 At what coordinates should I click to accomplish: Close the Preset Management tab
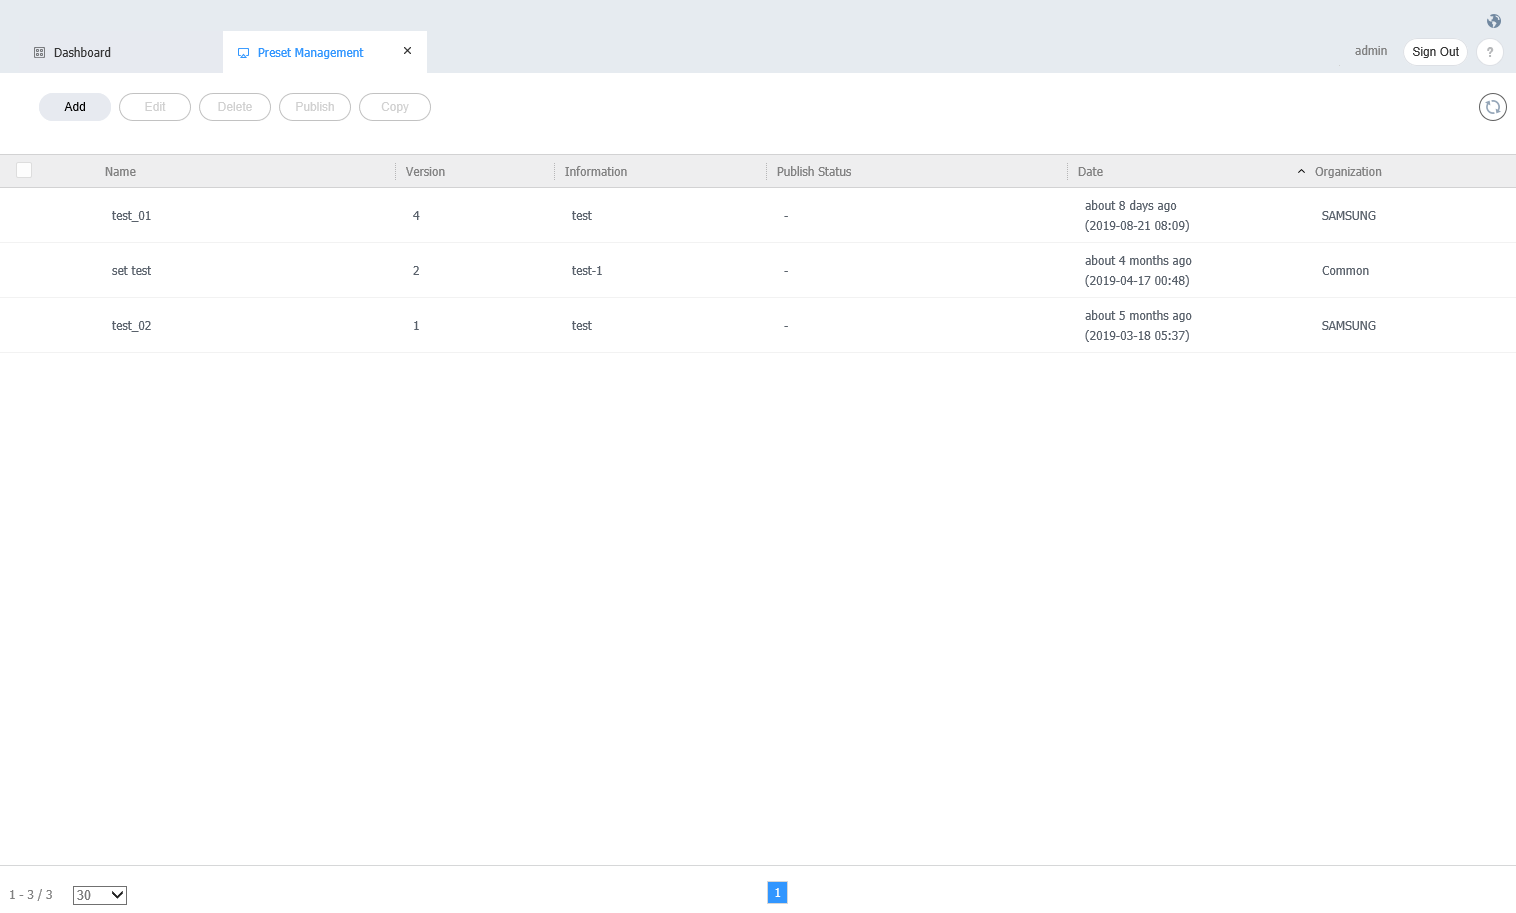407,50
